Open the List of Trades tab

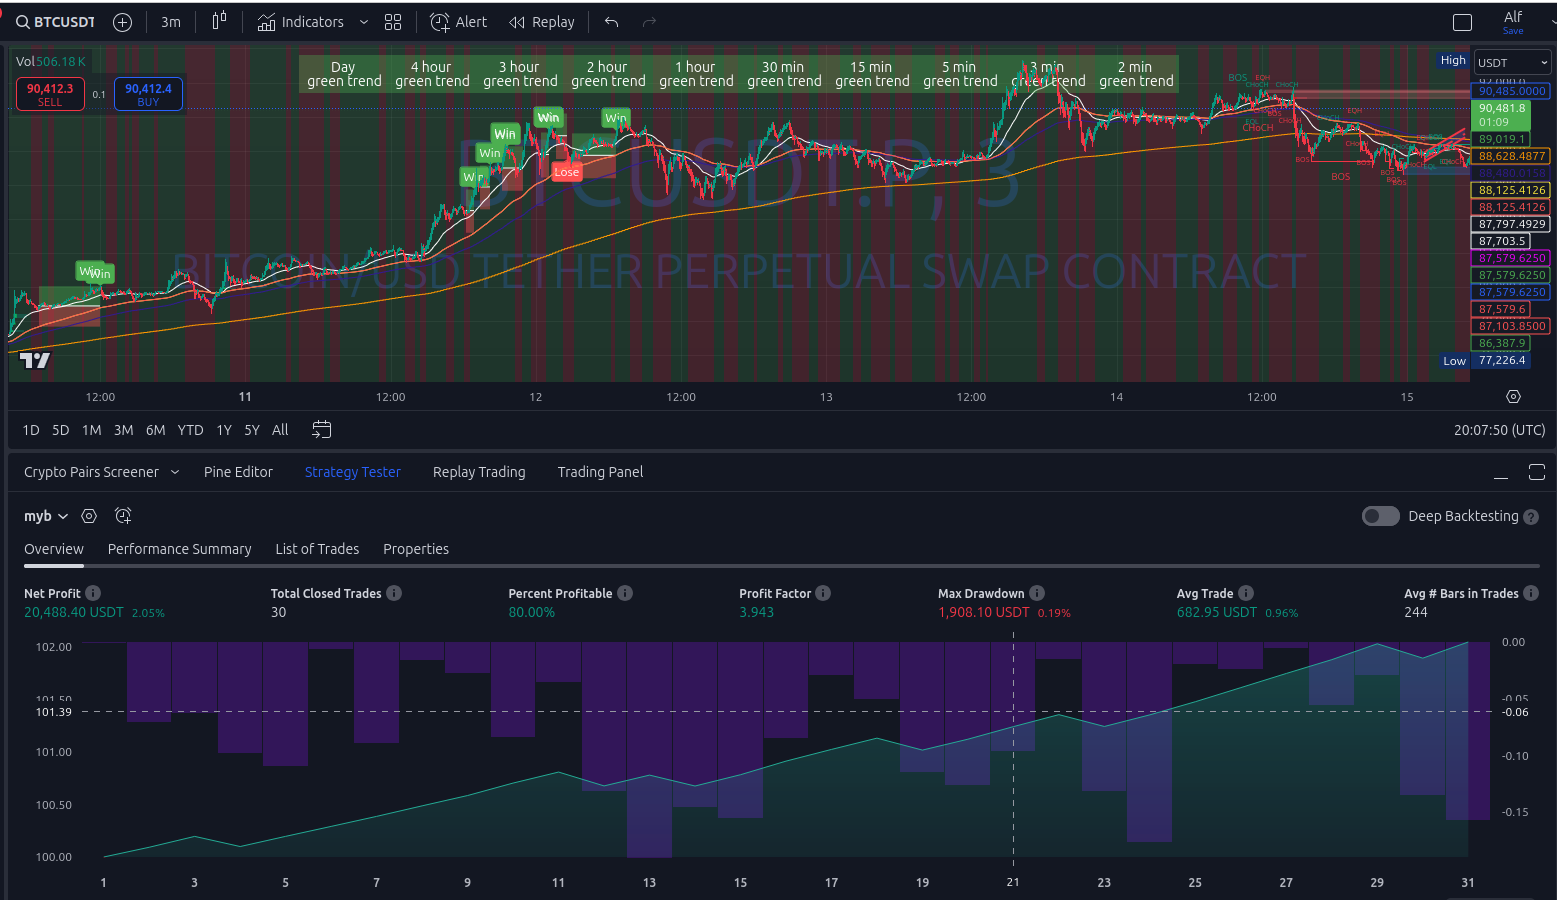(317, 549)
